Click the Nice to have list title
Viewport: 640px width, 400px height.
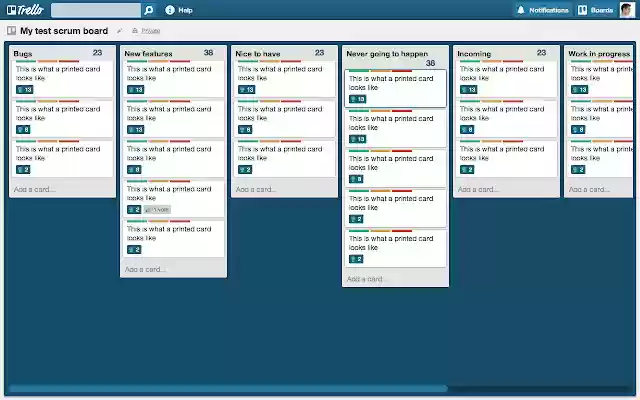[258, 53]
